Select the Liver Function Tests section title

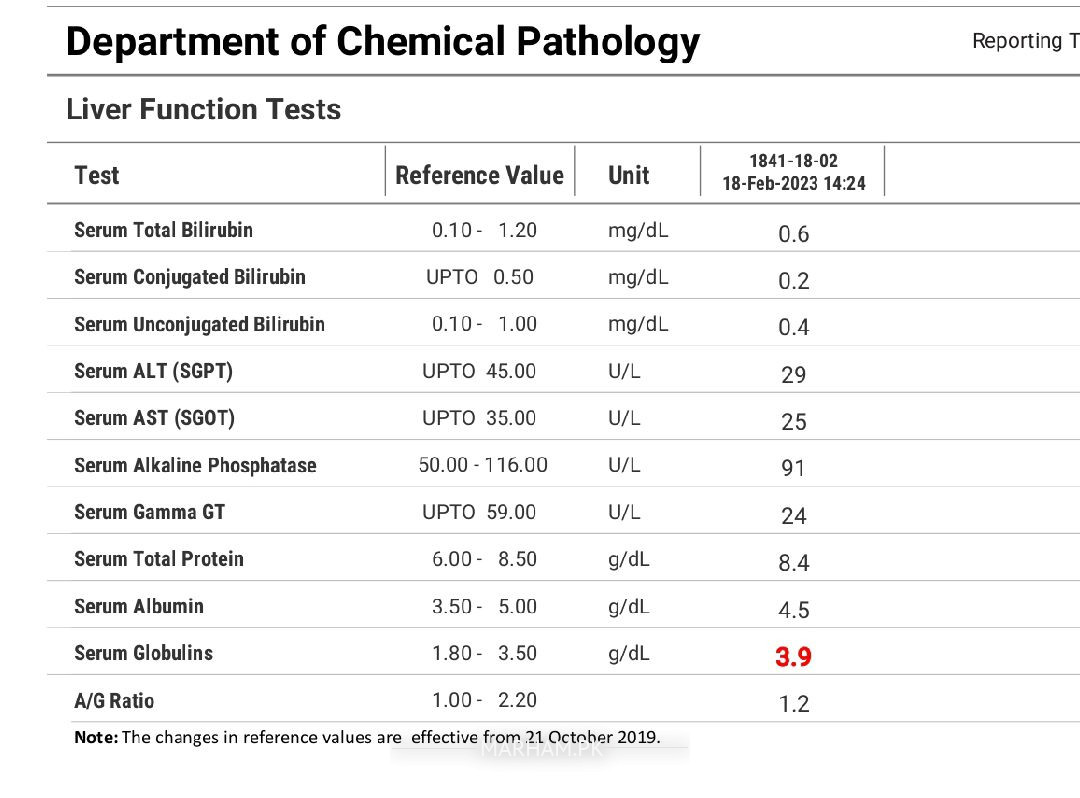203,109
